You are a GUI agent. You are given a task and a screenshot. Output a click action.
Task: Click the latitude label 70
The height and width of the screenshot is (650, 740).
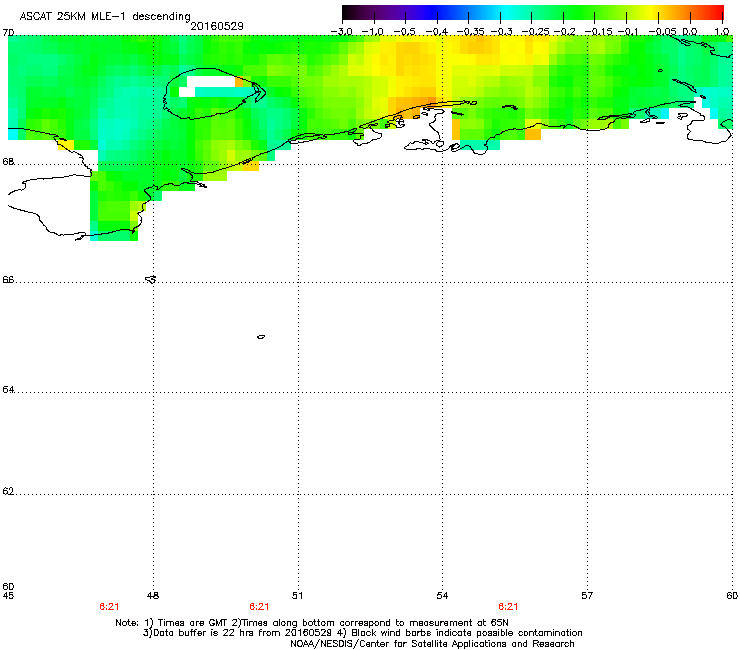coord(8,33)
